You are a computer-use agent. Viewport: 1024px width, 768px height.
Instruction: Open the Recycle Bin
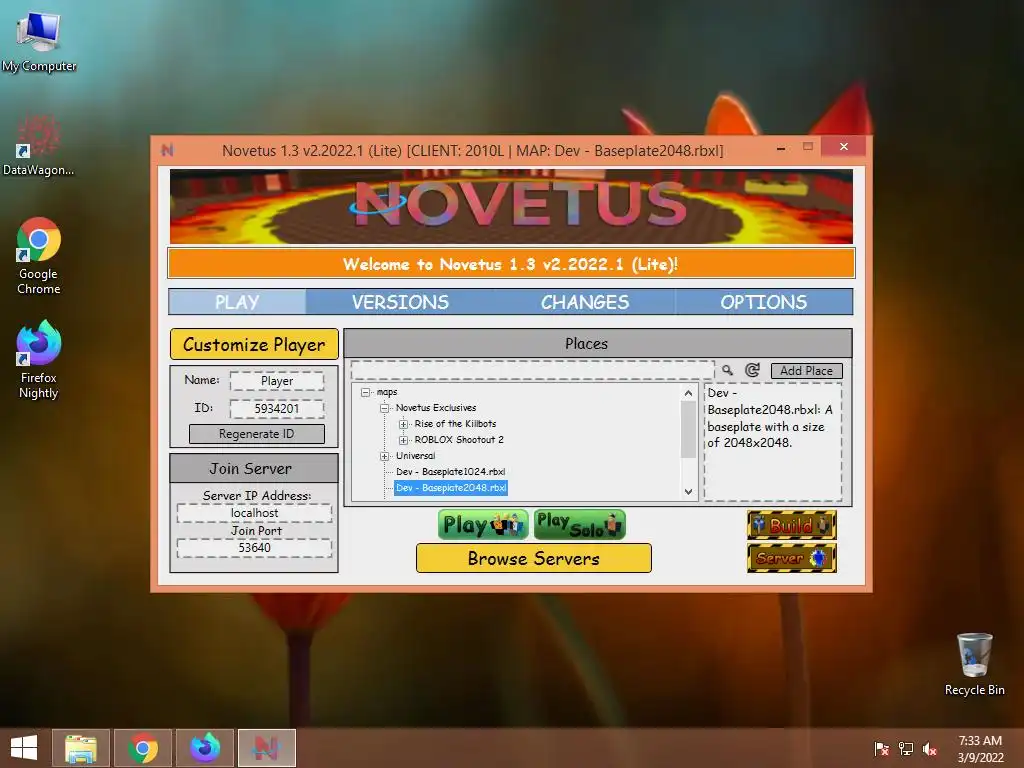tap(974, 664)
